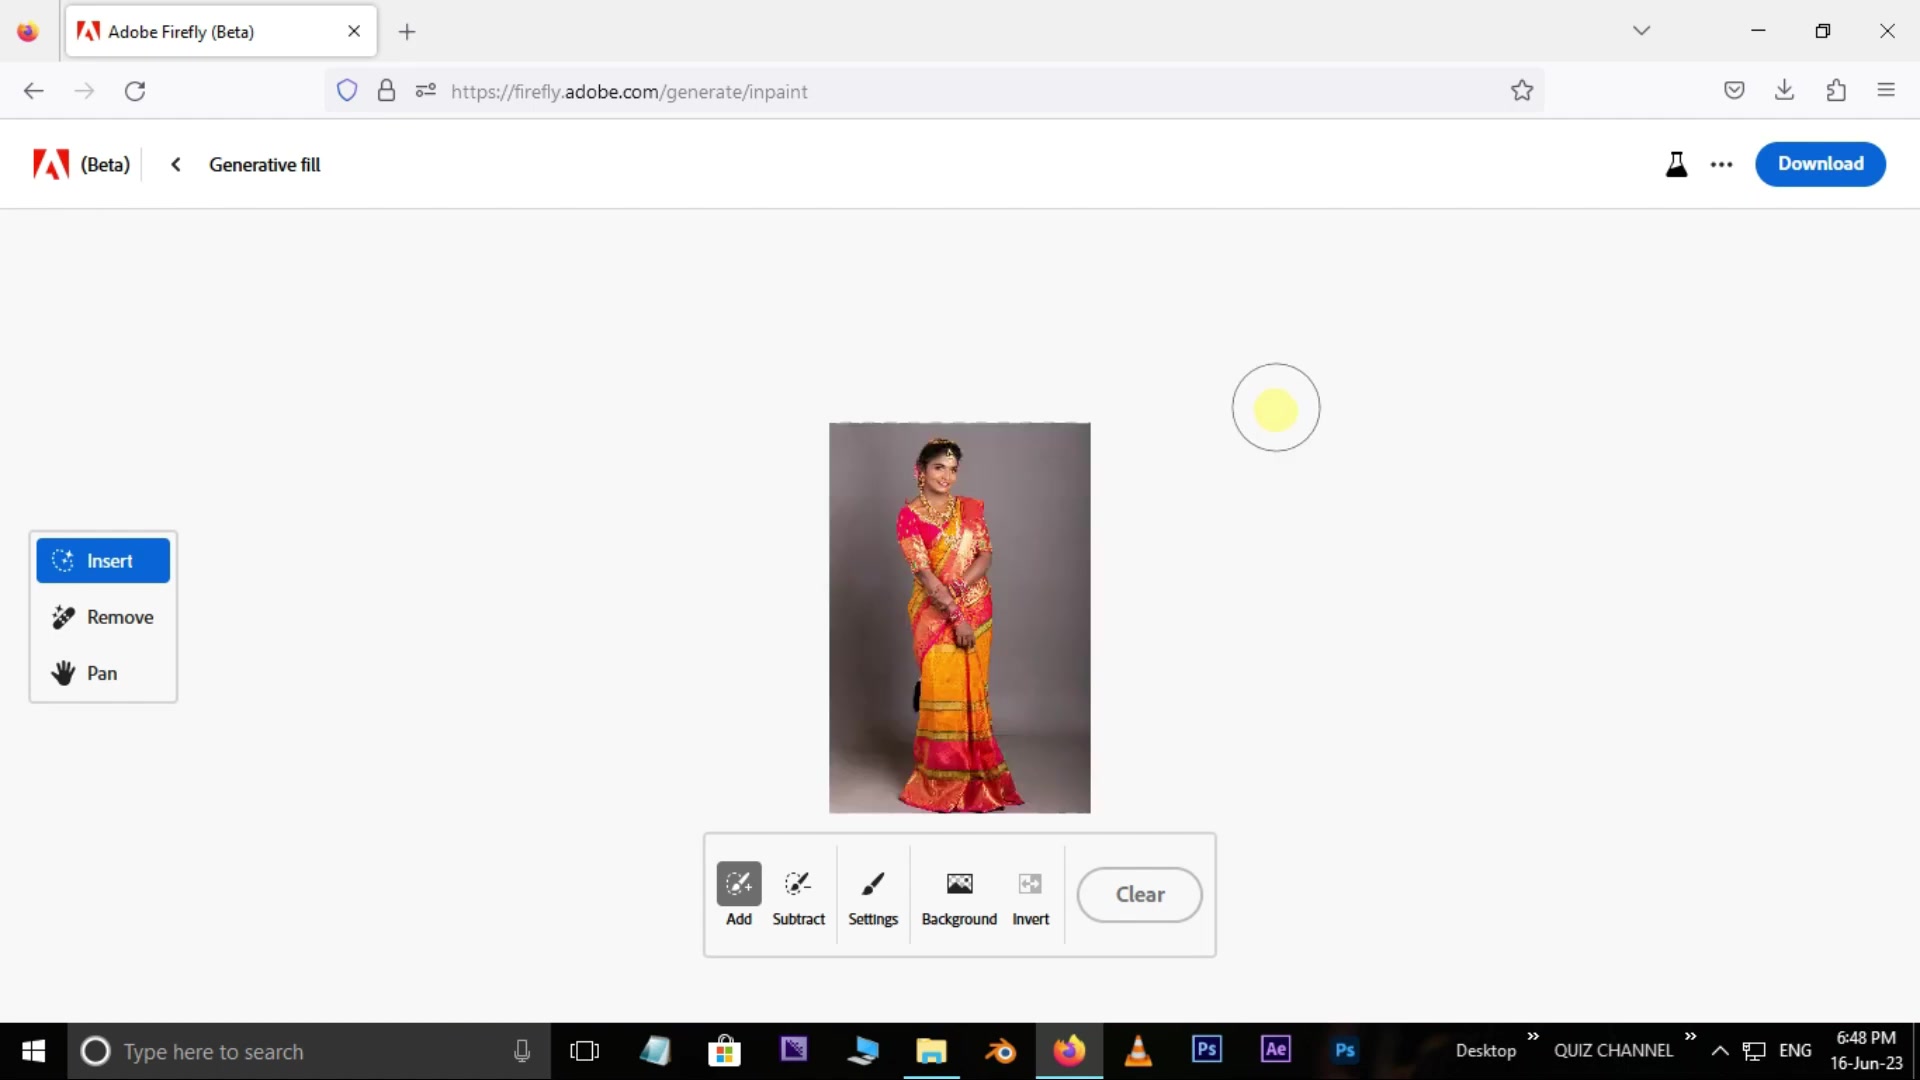Select the Remove tool
Image resolution: width=1920 pixels, height=1080 pixels.
pos(103,617)
